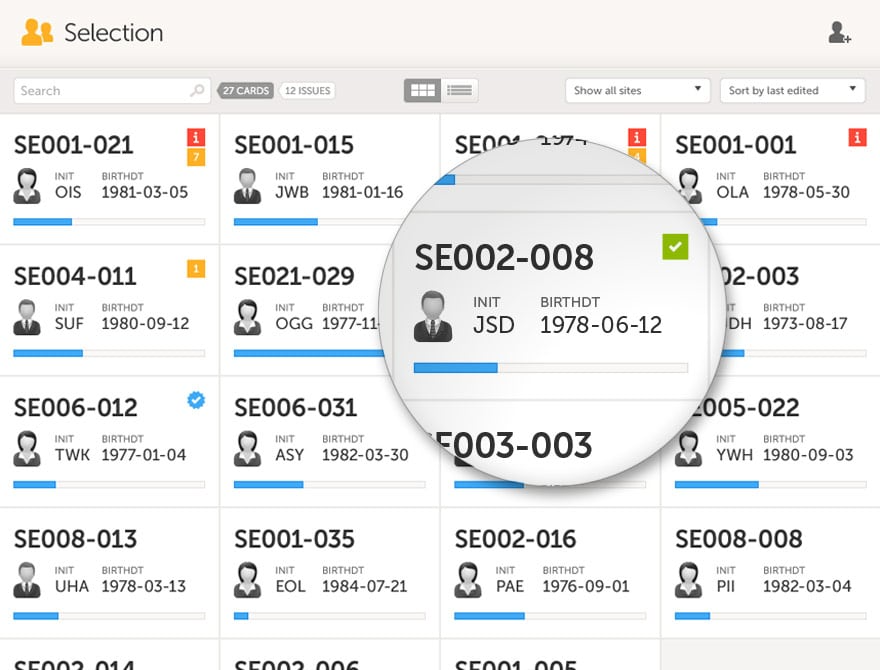Image resolution: width=880 pixels, height=670 pixels.
Task: Click the search magnifier icon
Action: pos(197,90)
